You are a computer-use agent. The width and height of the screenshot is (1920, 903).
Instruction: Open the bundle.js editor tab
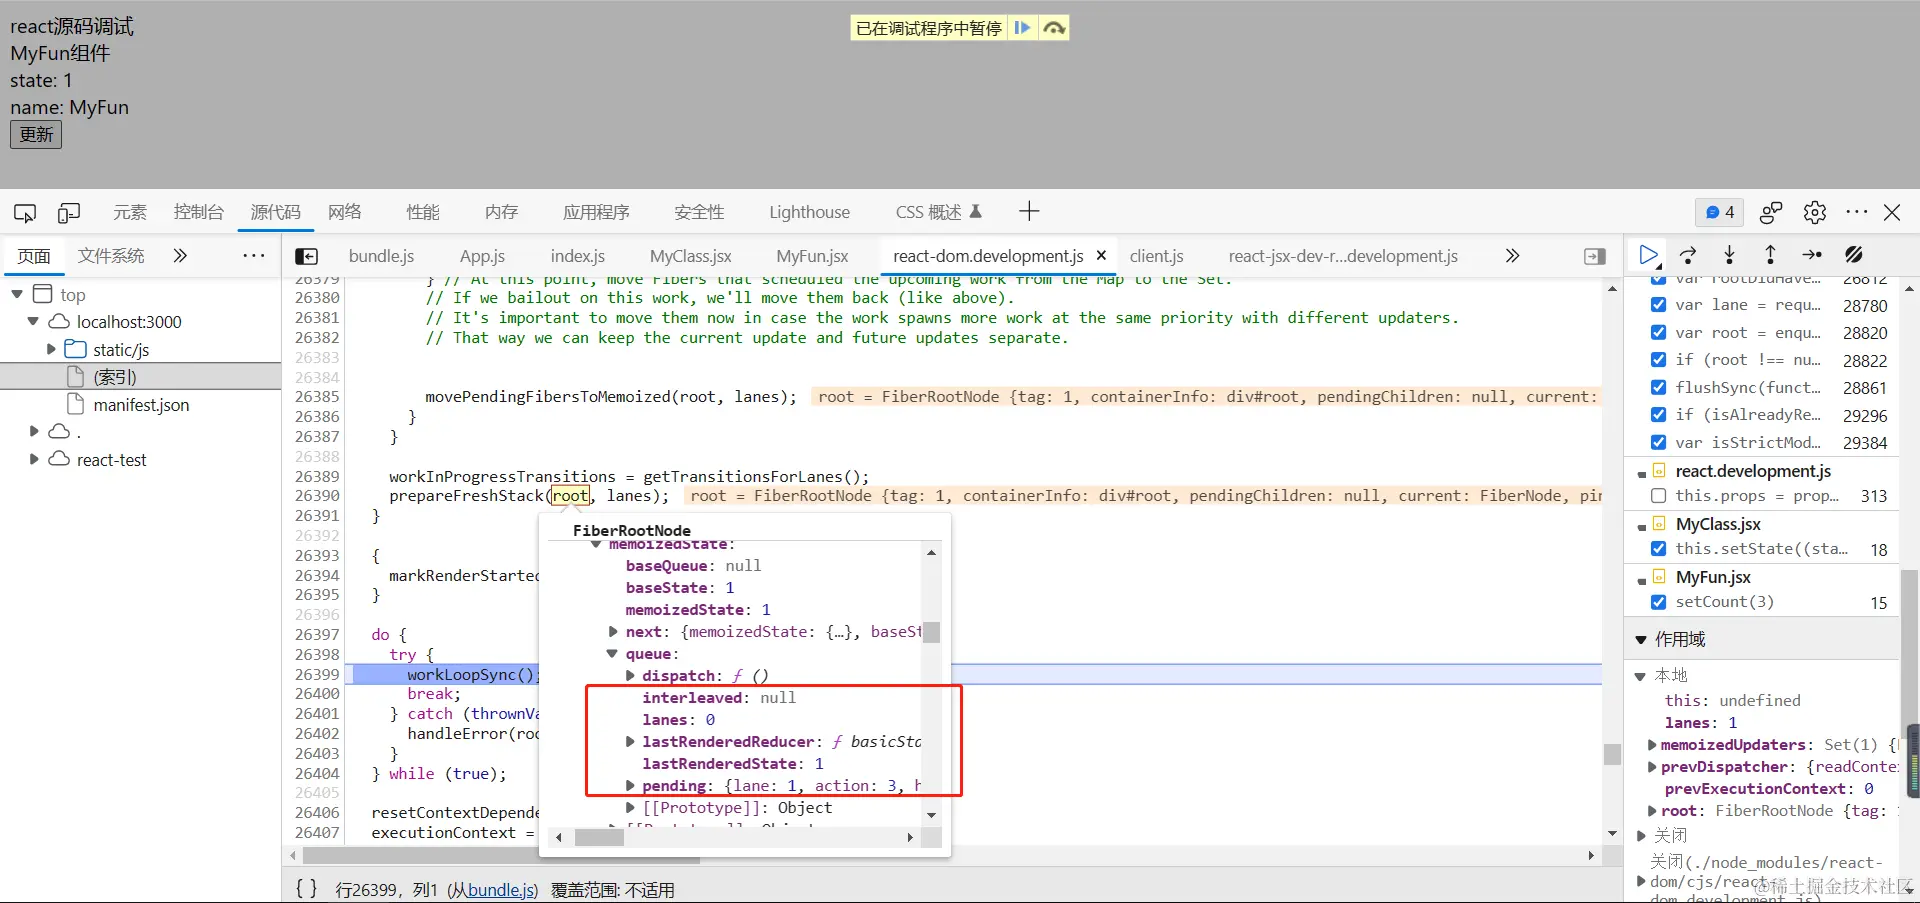tap(381, 256)
